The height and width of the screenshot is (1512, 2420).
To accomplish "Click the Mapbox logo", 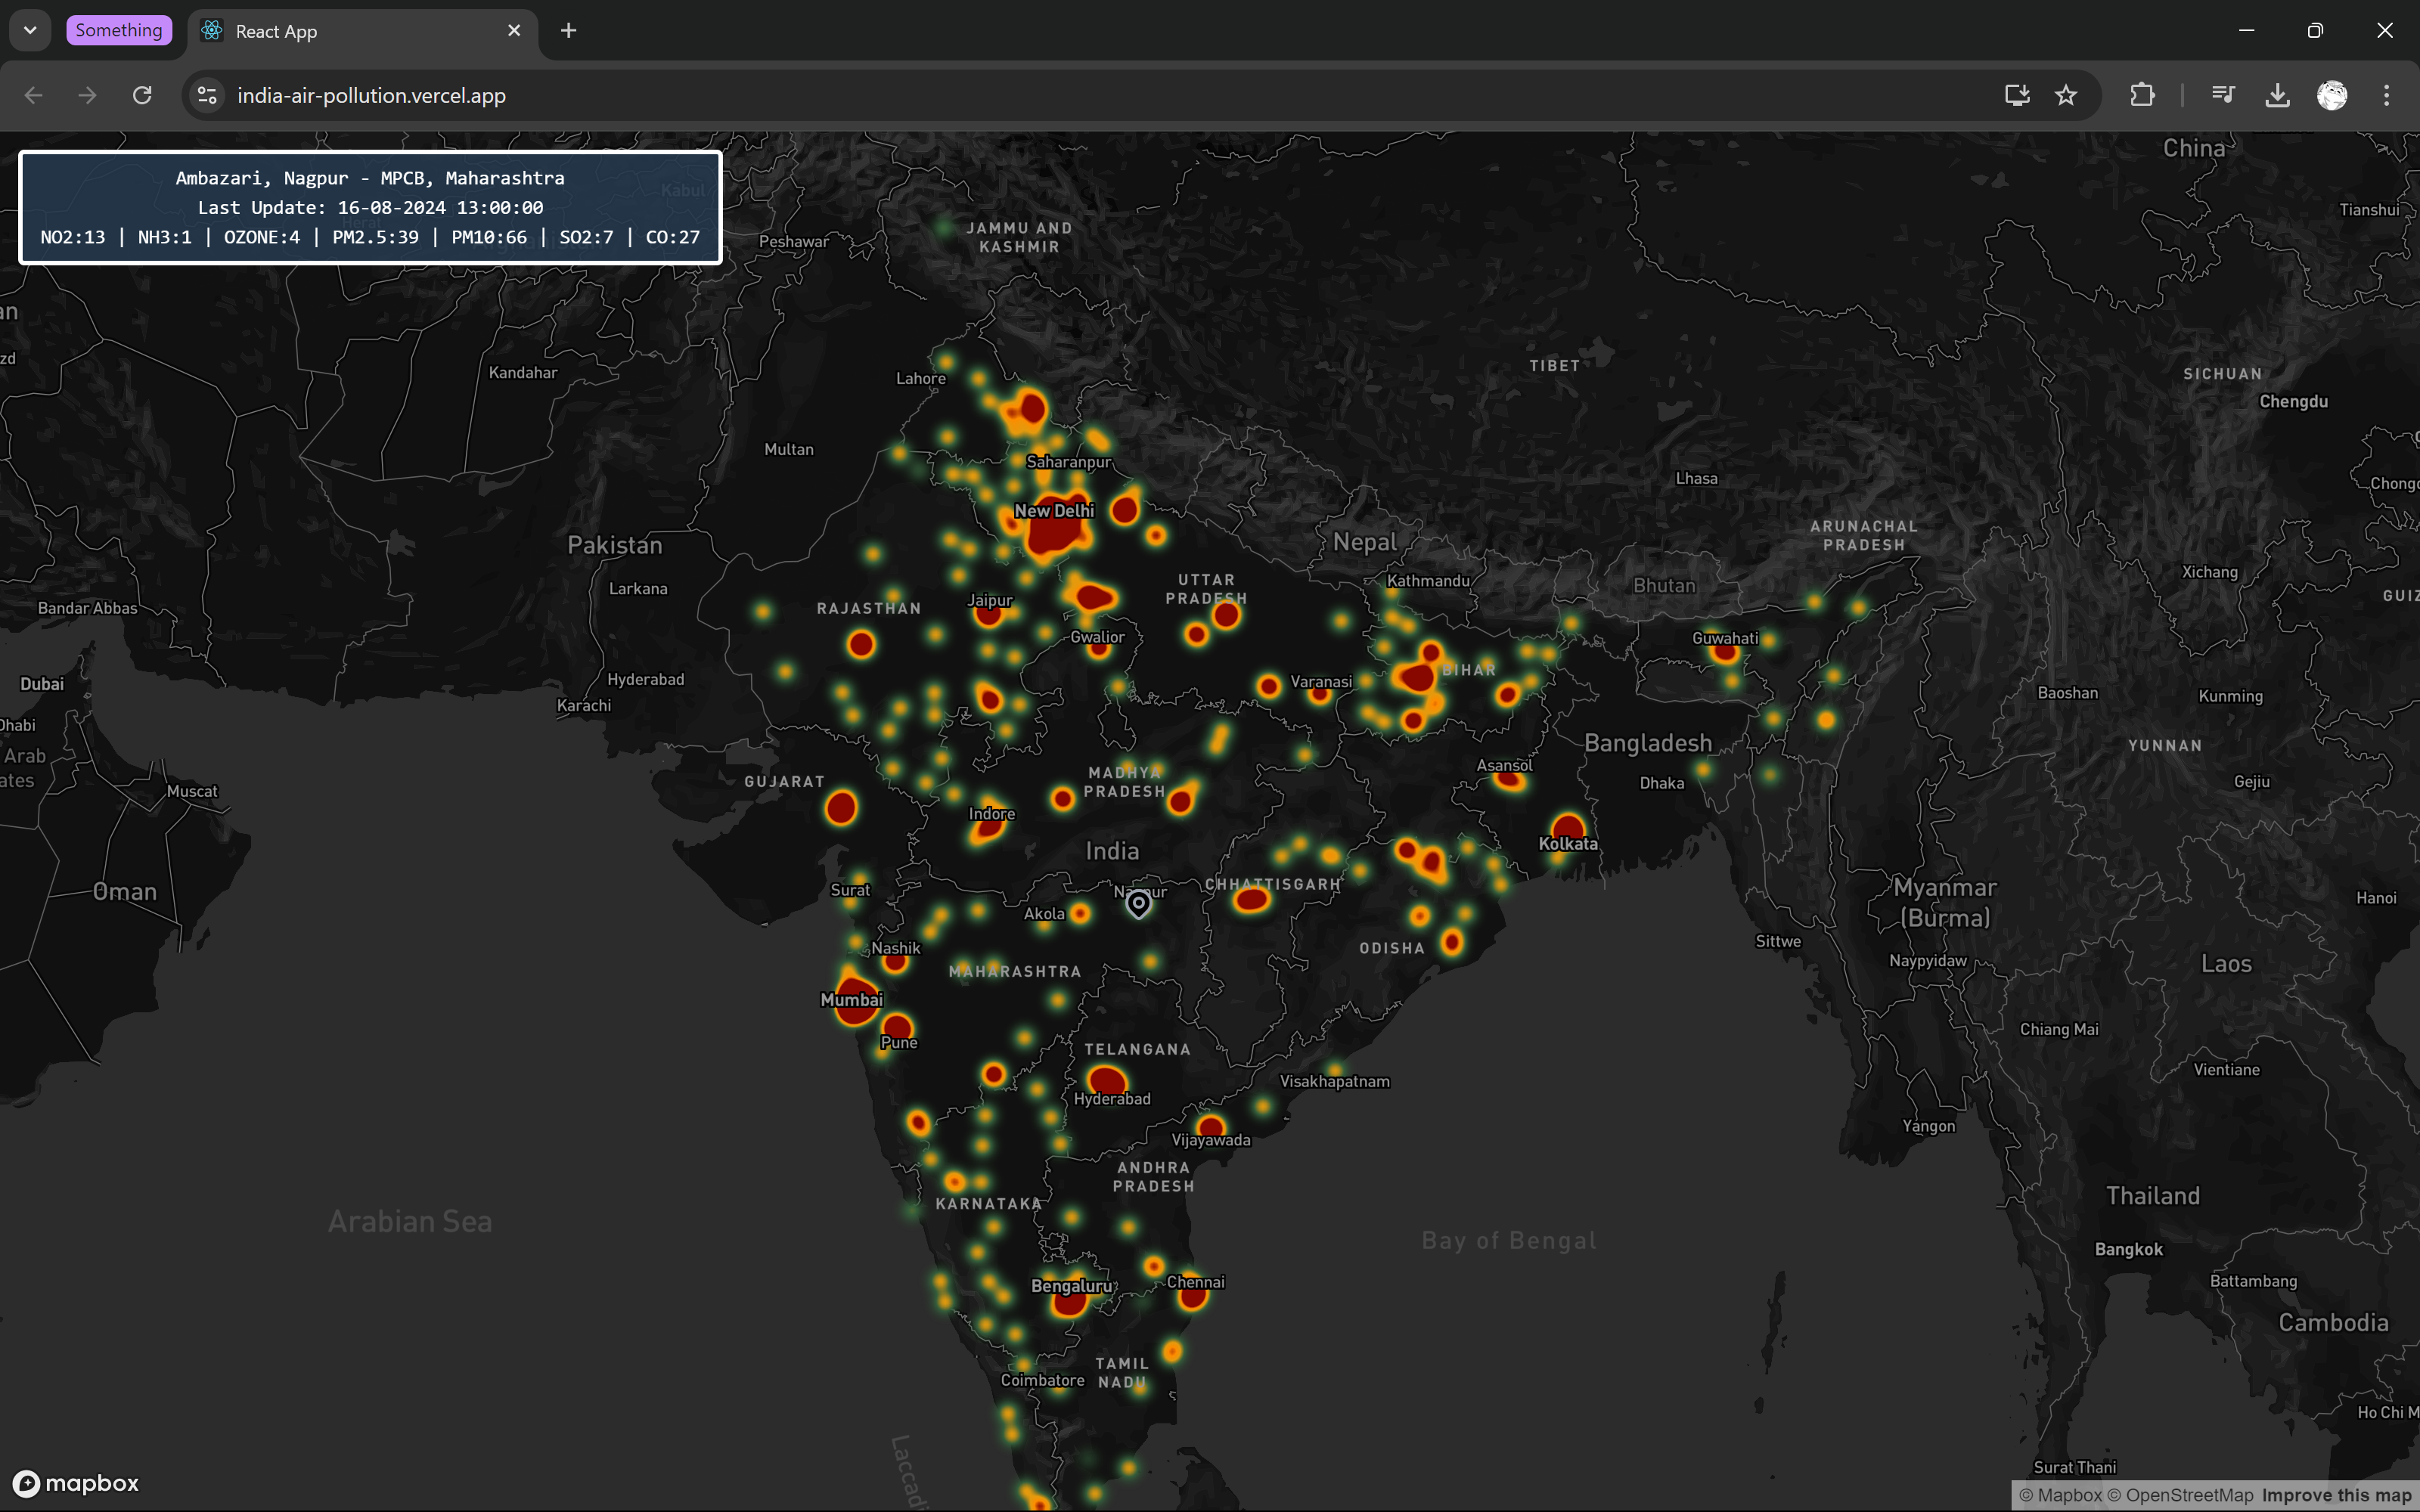I will [x=77, y=1483].
